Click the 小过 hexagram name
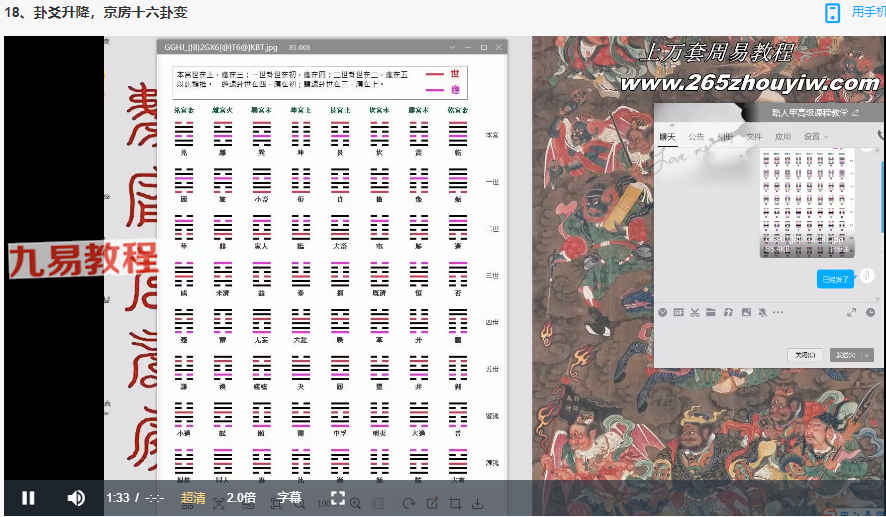 183,433
